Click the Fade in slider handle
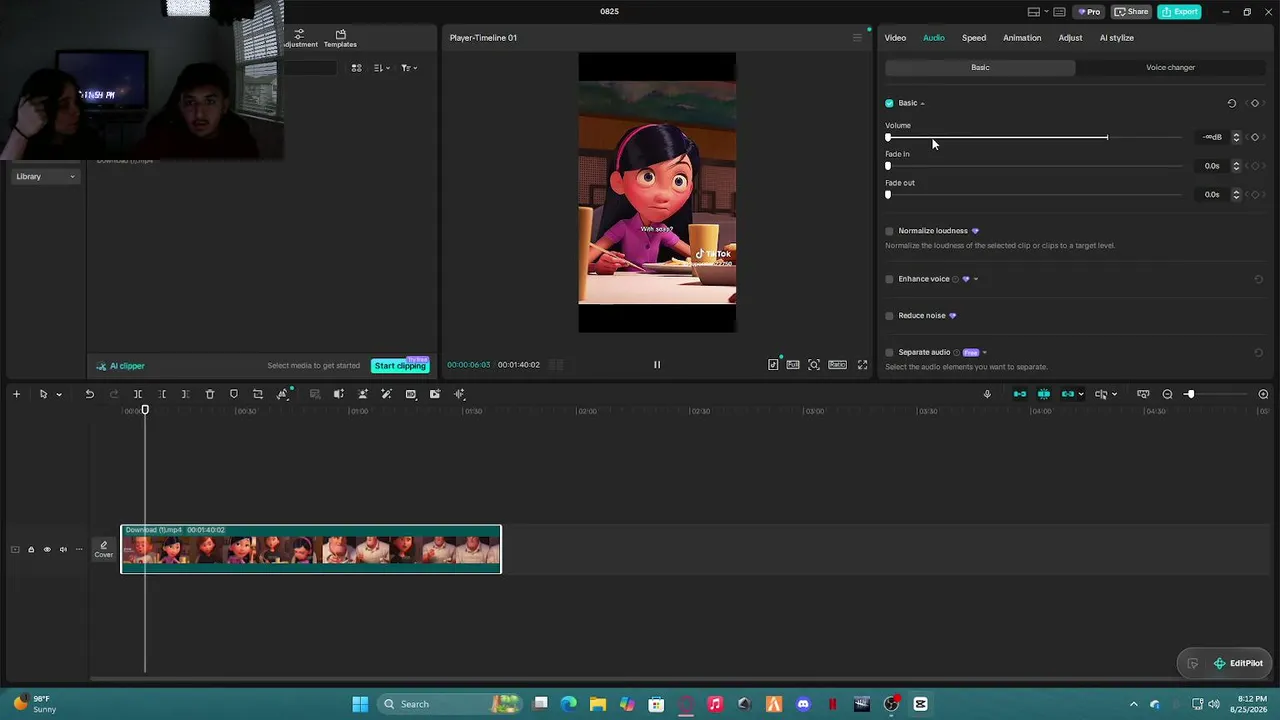 coord(888,166)
